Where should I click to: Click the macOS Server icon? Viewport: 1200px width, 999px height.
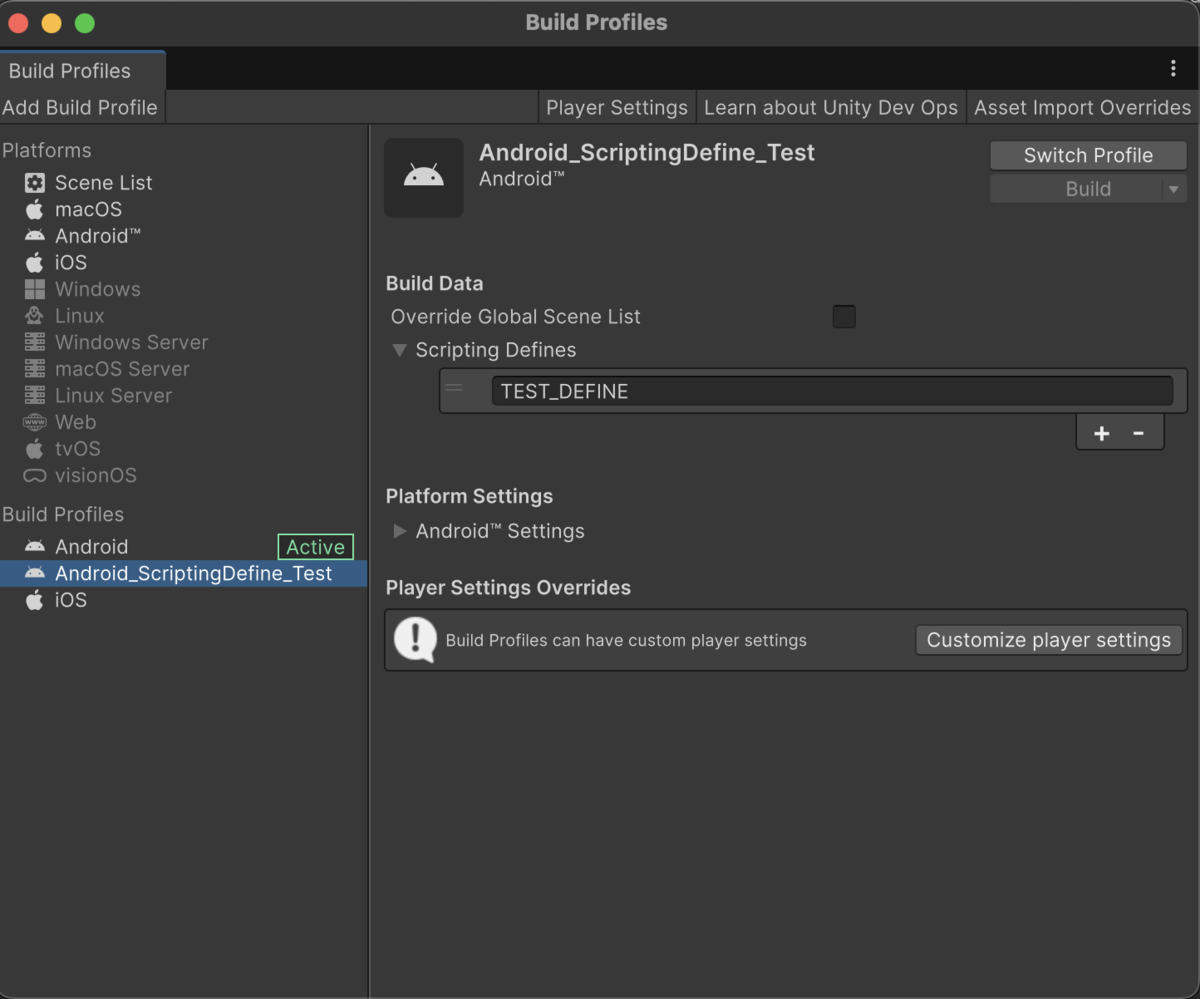[35, 369]
